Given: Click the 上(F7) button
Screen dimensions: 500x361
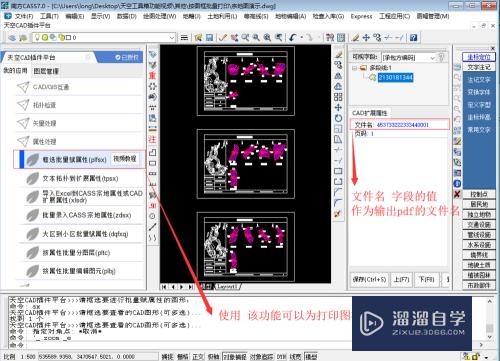Looking at the screenshot, I should point(401,279).
